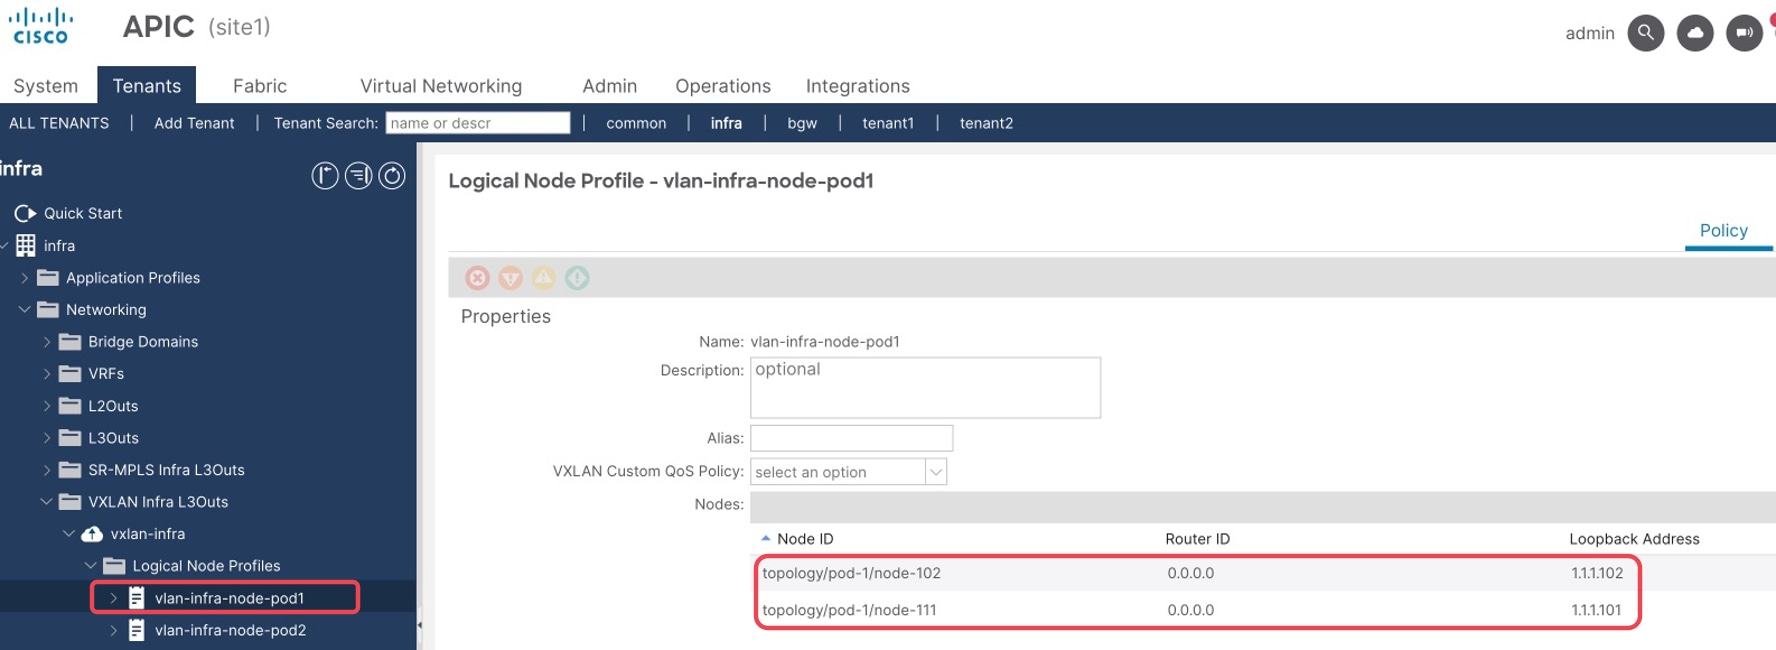
Task: Click the minor faults yellow icon
Action: 544,278
